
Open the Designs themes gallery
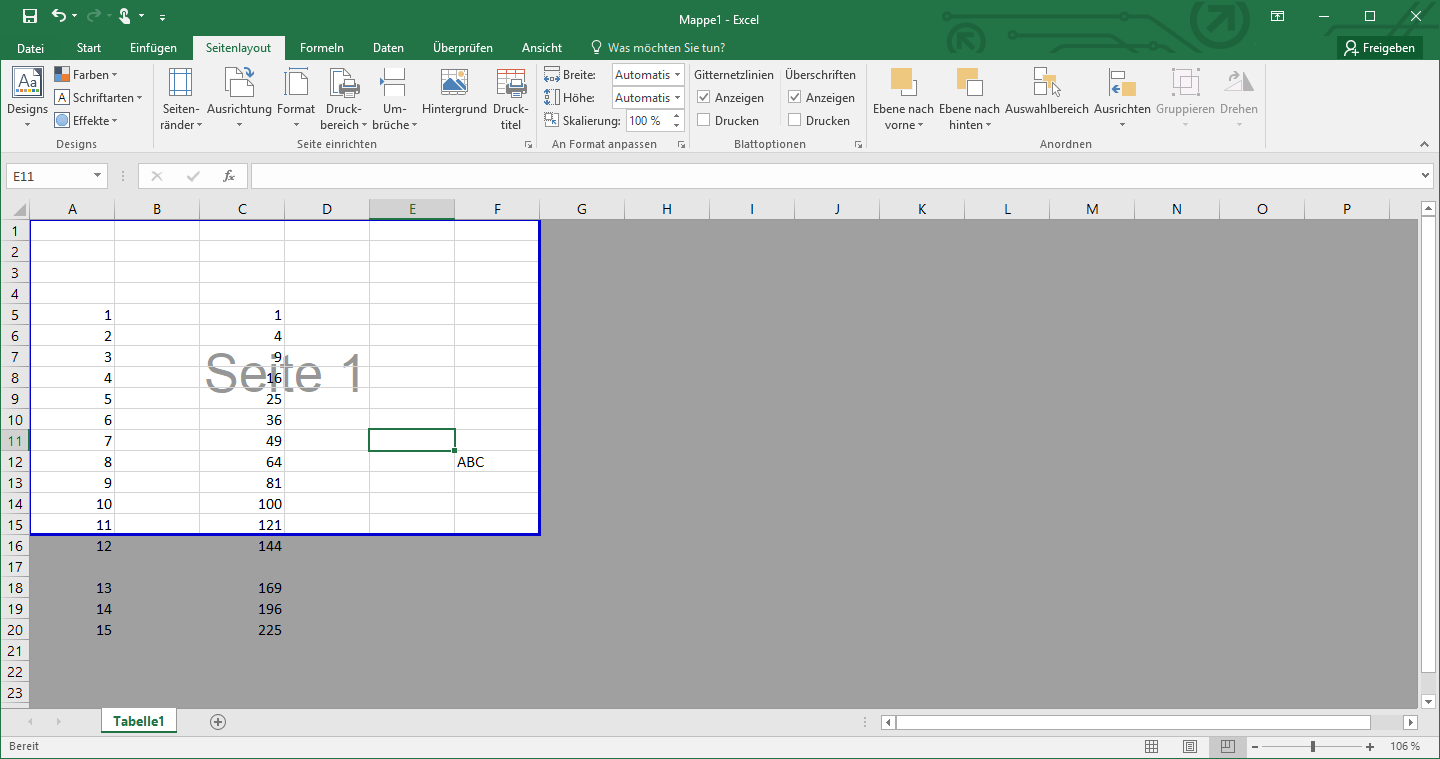27,98
